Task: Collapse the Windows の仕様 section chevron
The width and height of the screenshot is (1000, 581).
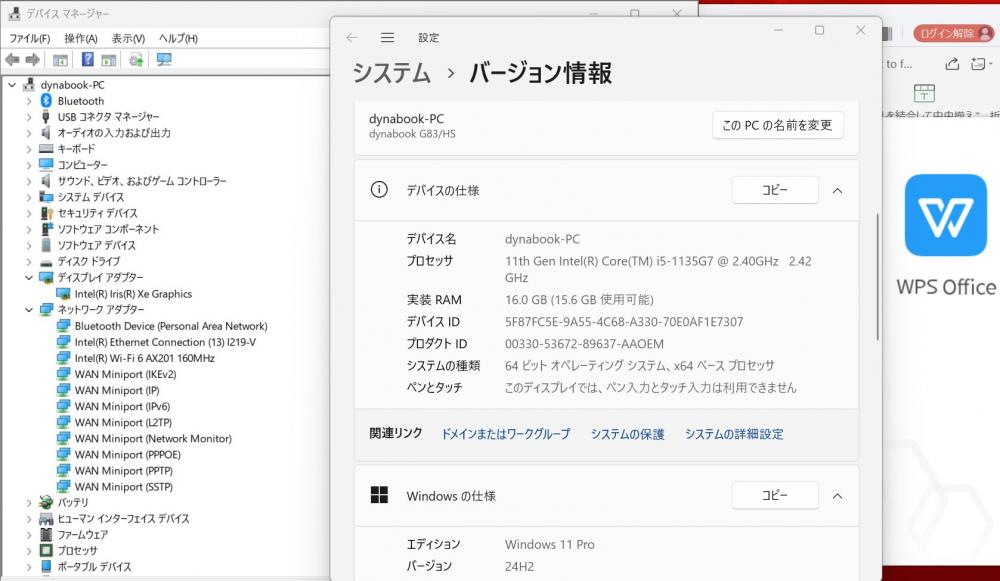Action: [837, 496]
